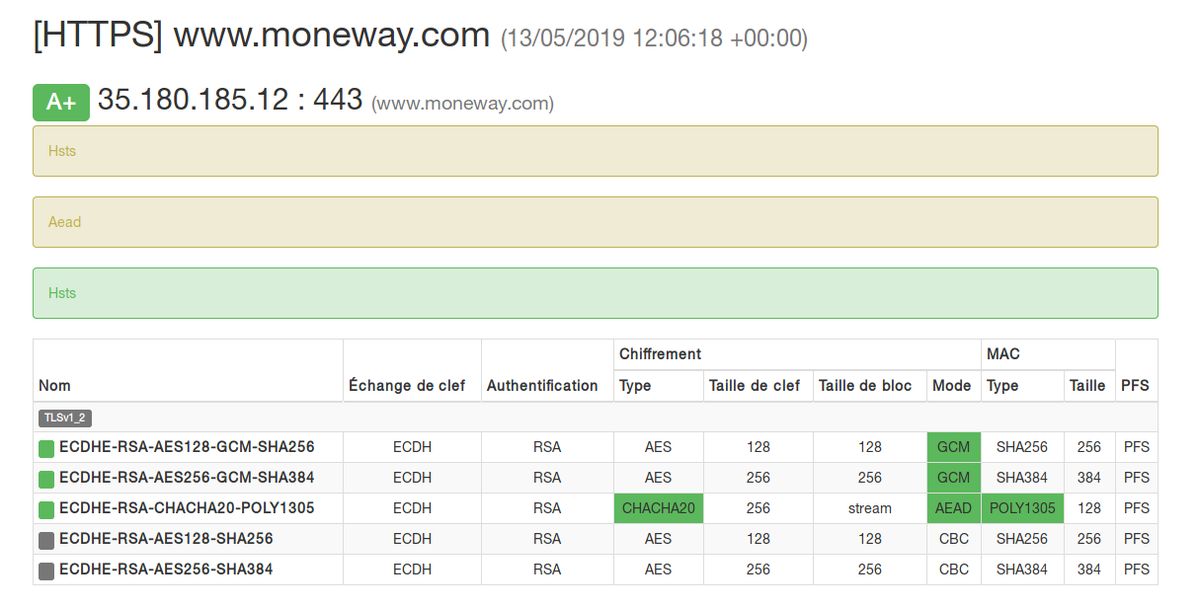This screenshot has width=1200, height=608.
Task: Click green square beside ECDHE-RSA-AES128-GCM-SHA256
Action: [46, 449]
